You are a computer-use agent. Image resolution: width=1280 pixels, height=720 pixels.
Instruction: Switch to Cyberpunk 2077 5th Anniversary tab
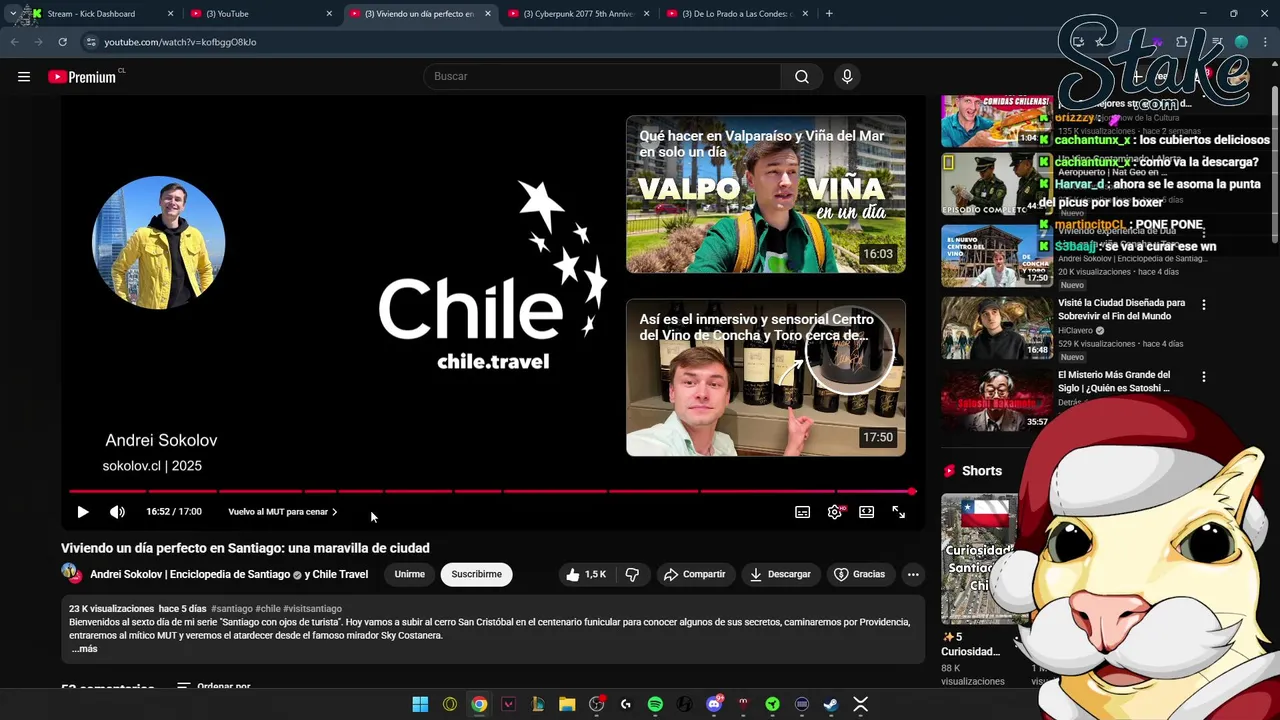click(x=580, y=14)
